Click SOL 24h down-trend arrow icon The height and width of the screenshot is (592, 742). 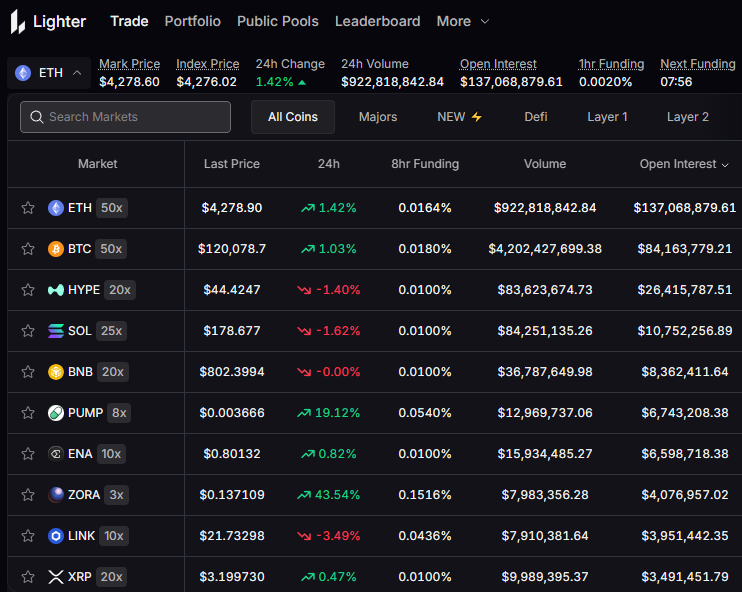click(x=304, y=331)
